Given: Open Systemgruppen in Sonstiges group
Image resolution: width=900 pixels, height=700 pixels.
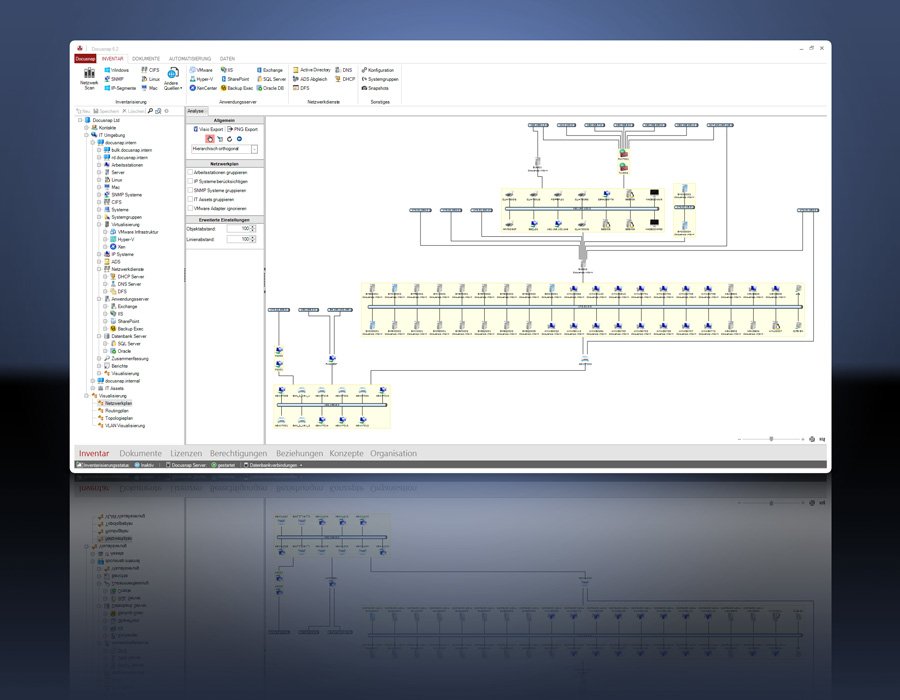Looking at the screenshot, I should [380, 79].
